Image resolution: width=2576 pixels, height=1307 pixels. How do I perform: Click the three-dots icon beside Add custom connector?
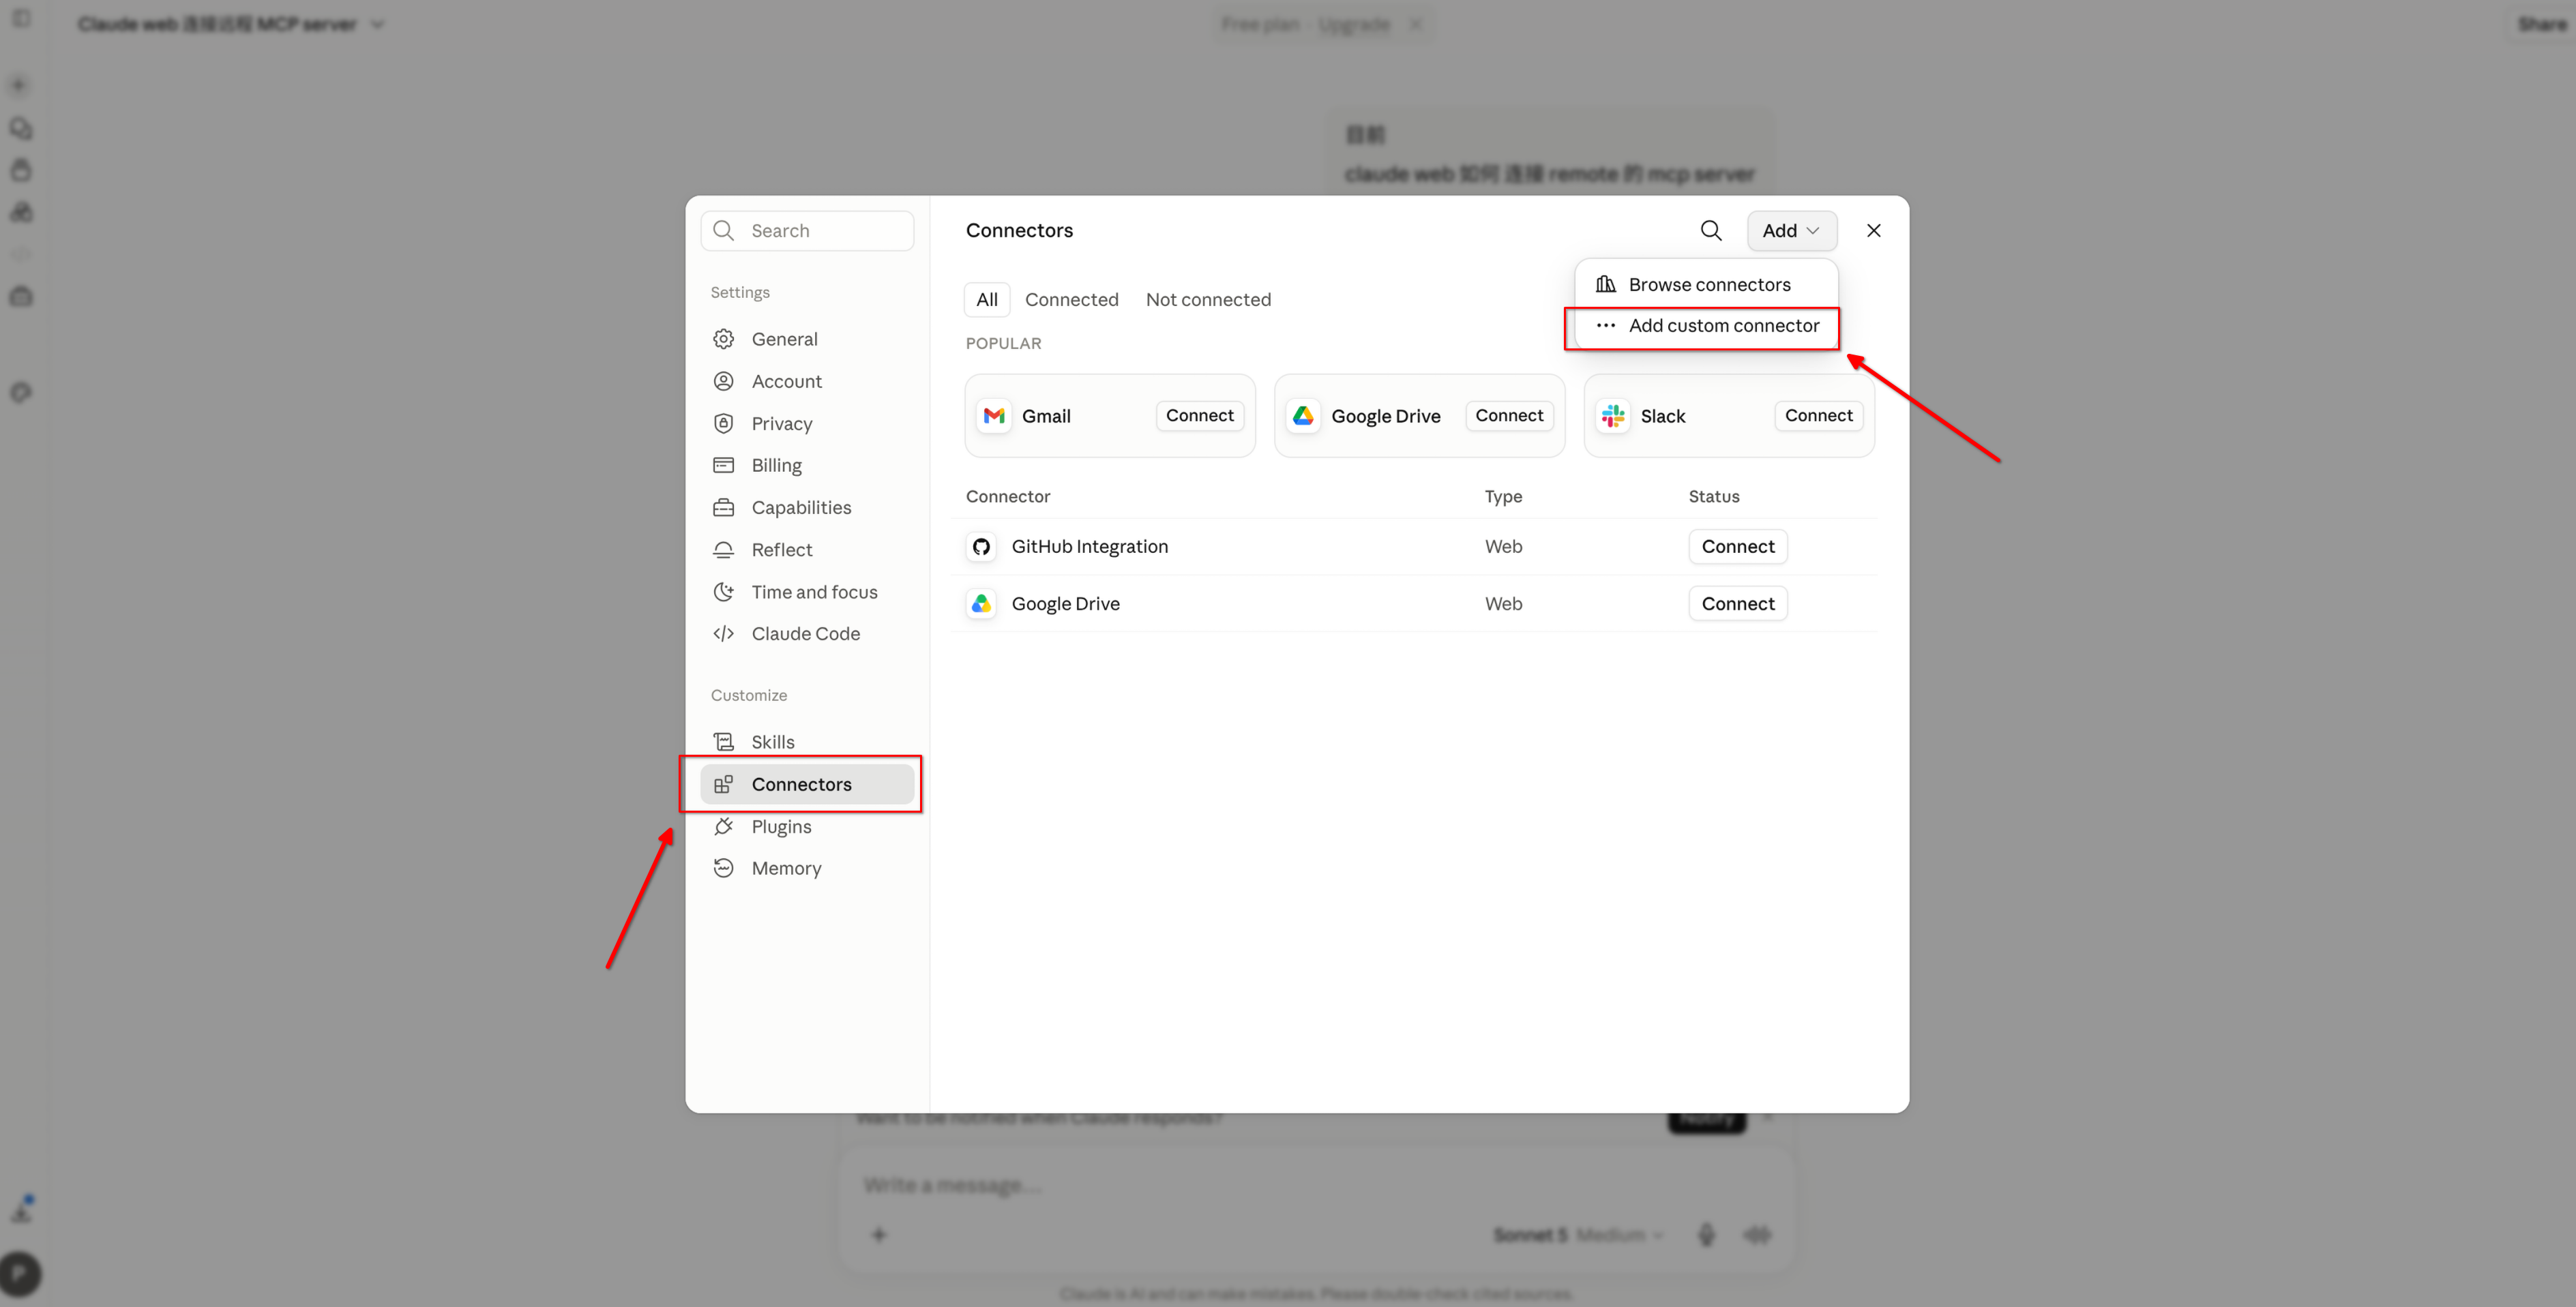[x=1605, y=326]
